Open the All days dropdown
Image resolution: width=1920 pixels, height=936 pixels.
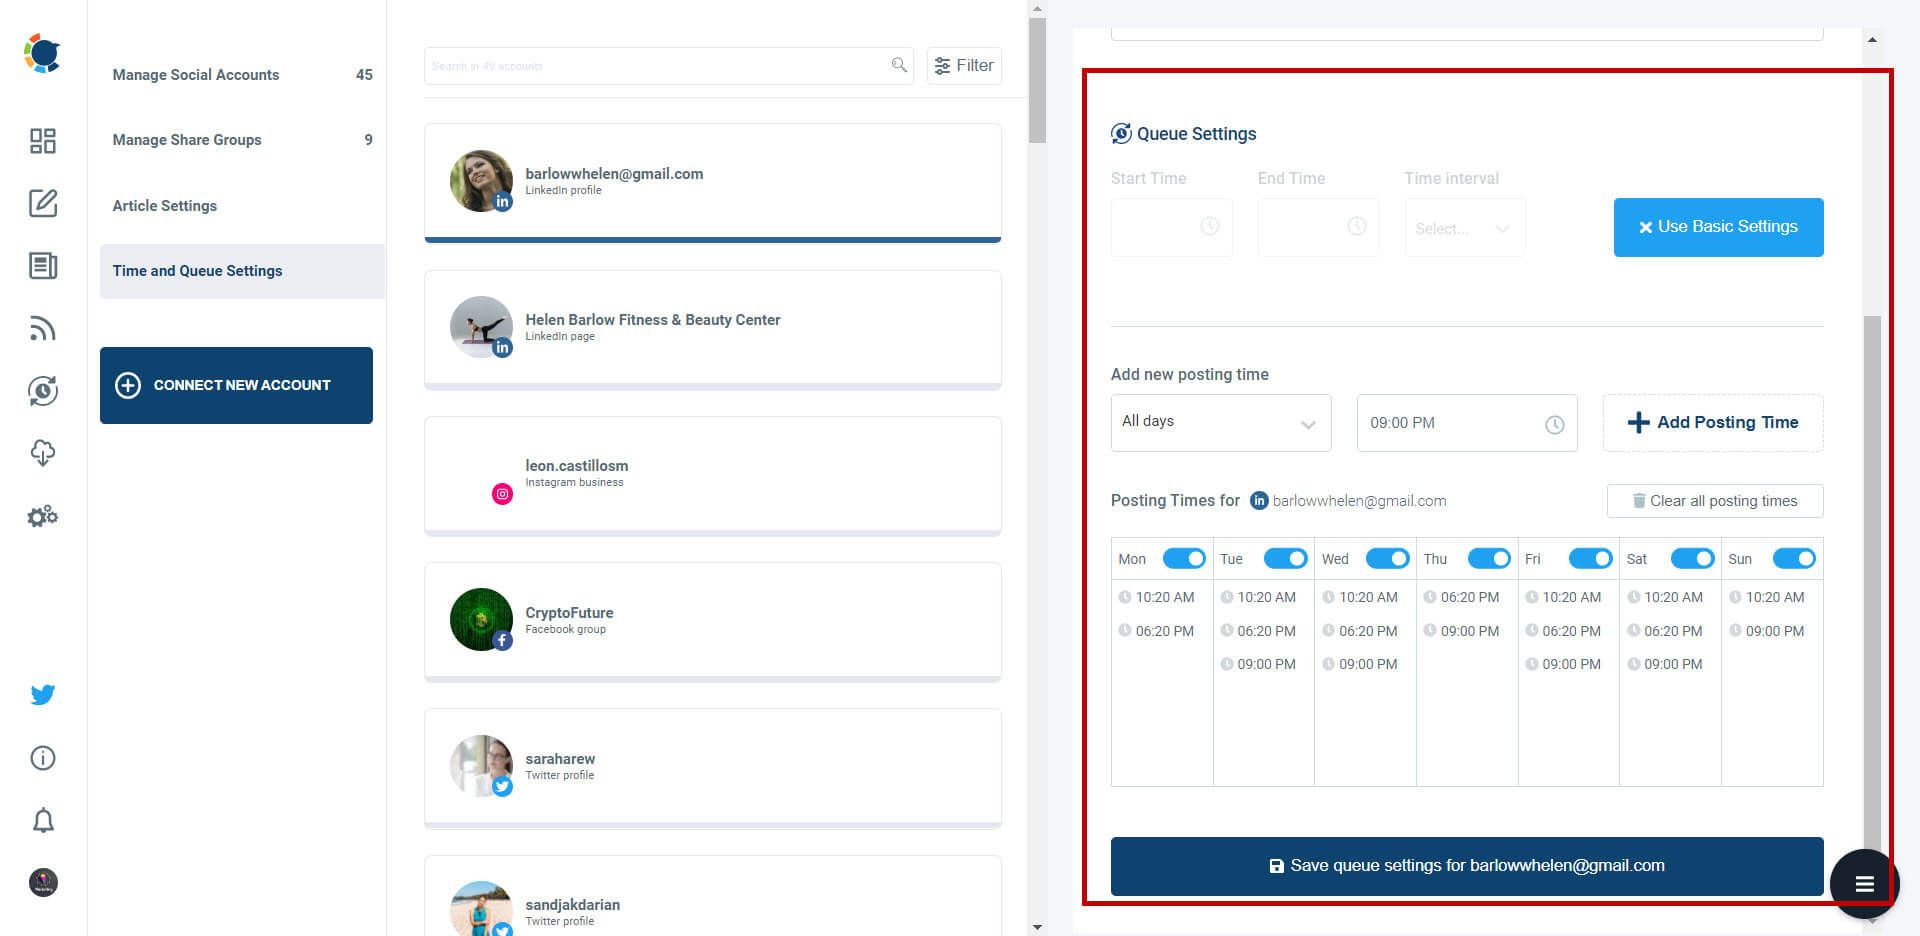(x=1220, y=422)
